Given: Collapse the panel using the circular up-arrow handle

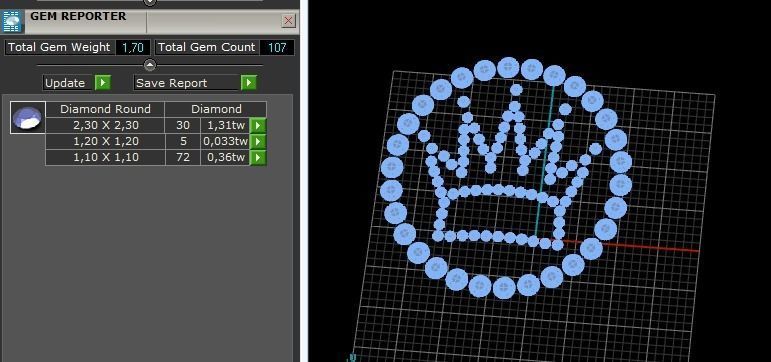Looking at the screenshot, I should [149, 65].
